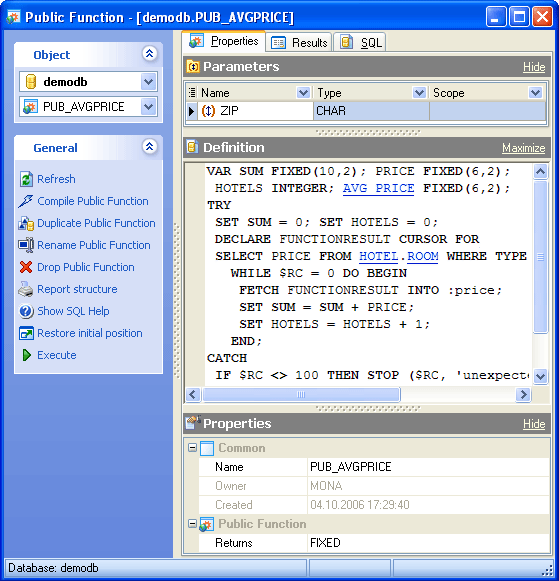Image resolution: width=559 pixels, height=581 pixels.
Task: Collapse the Public Function properties group
Action: [x=192, y=524]
